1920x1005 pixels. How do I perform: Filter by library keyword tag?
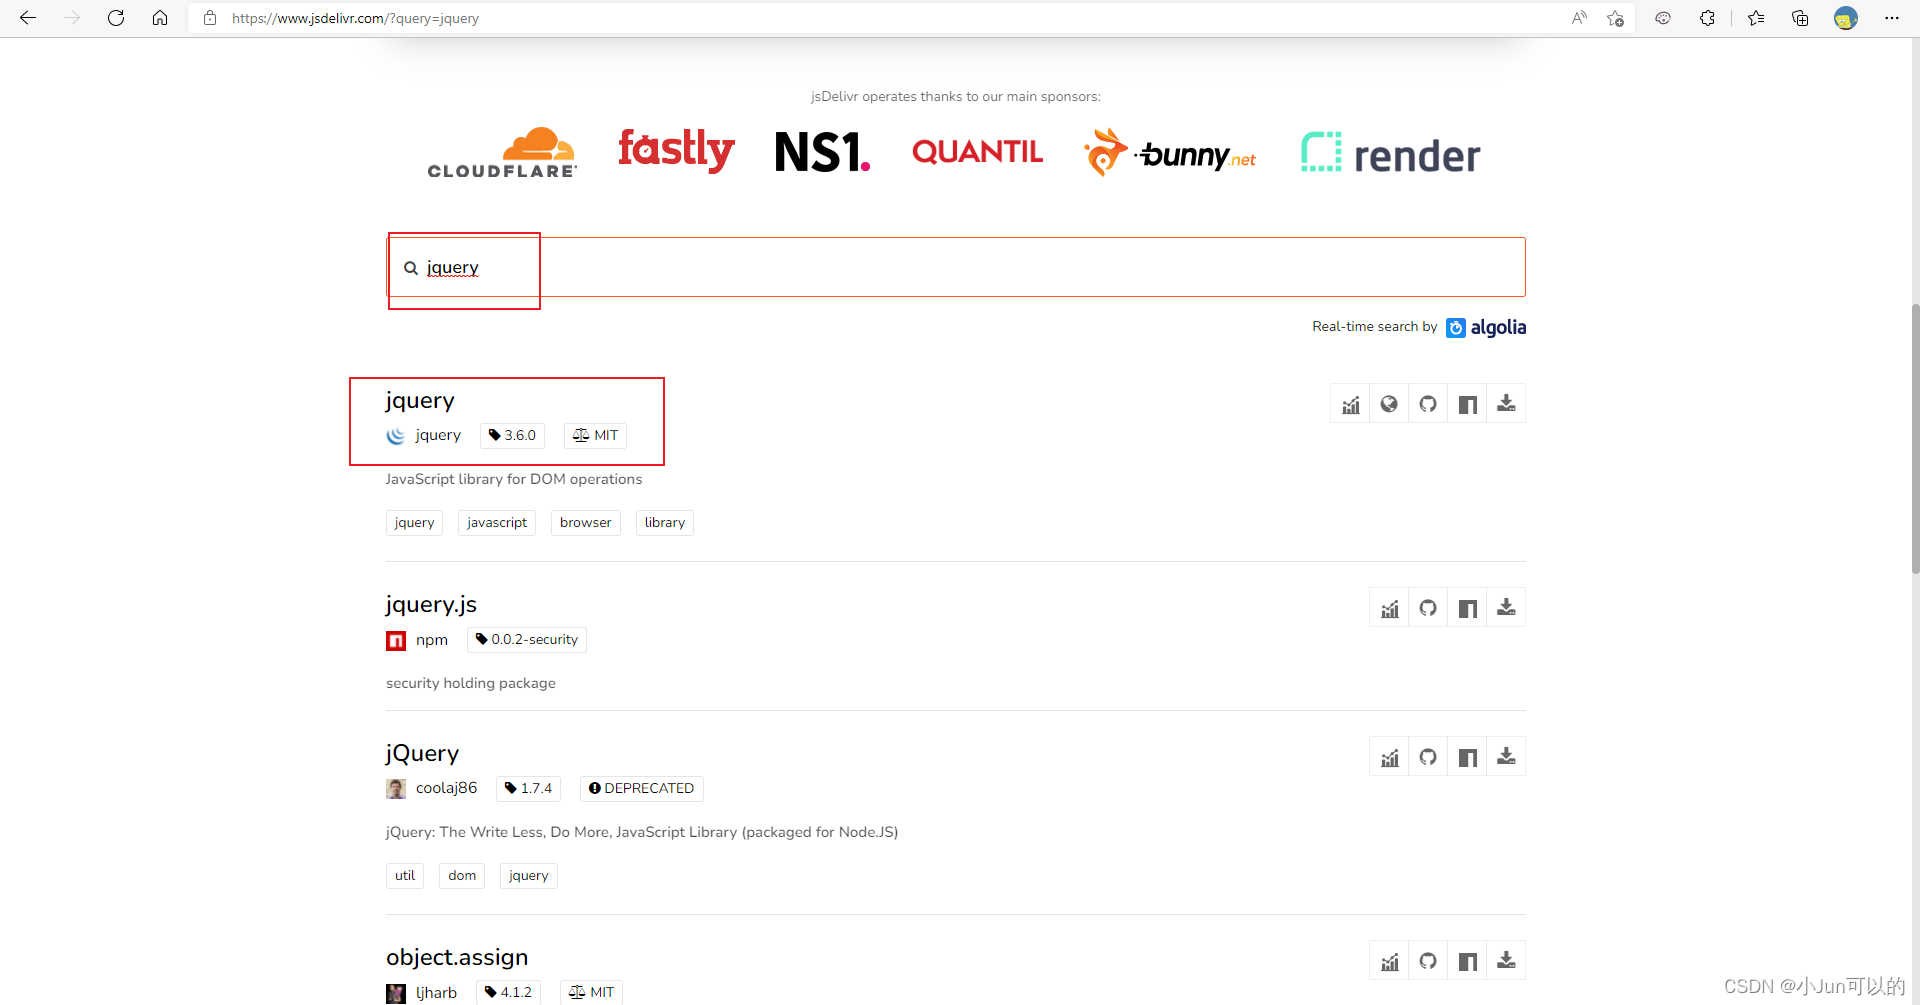665,523
